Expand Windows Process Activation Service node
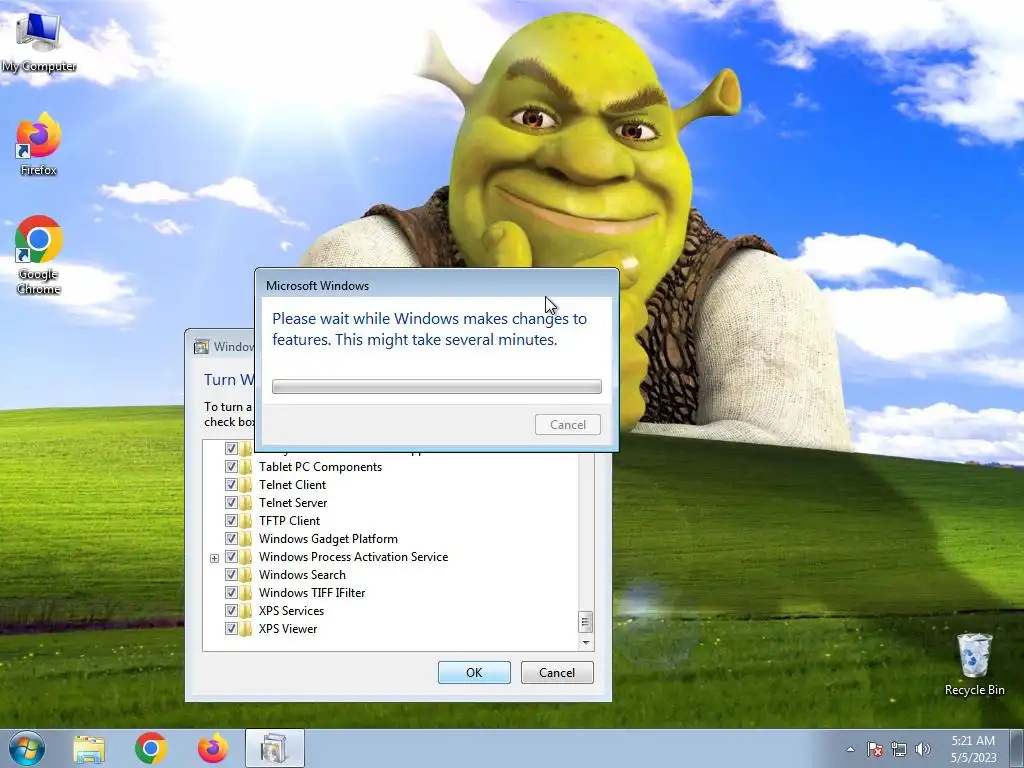Screen dimensions: 1024x768 (214, 558)
